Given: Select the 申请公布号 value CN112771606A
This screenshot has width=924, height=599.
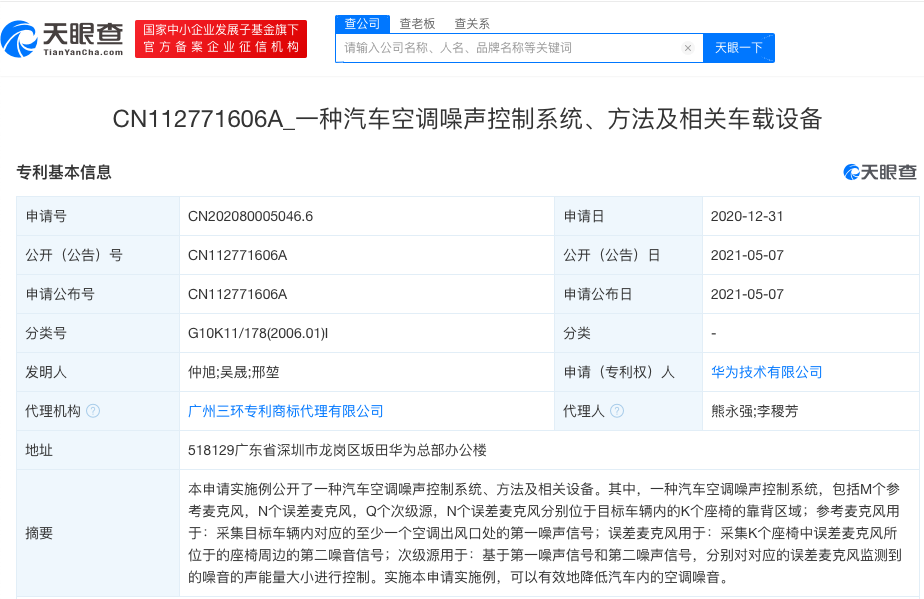Looking at the screenshot, I should (x=237, y=294).
